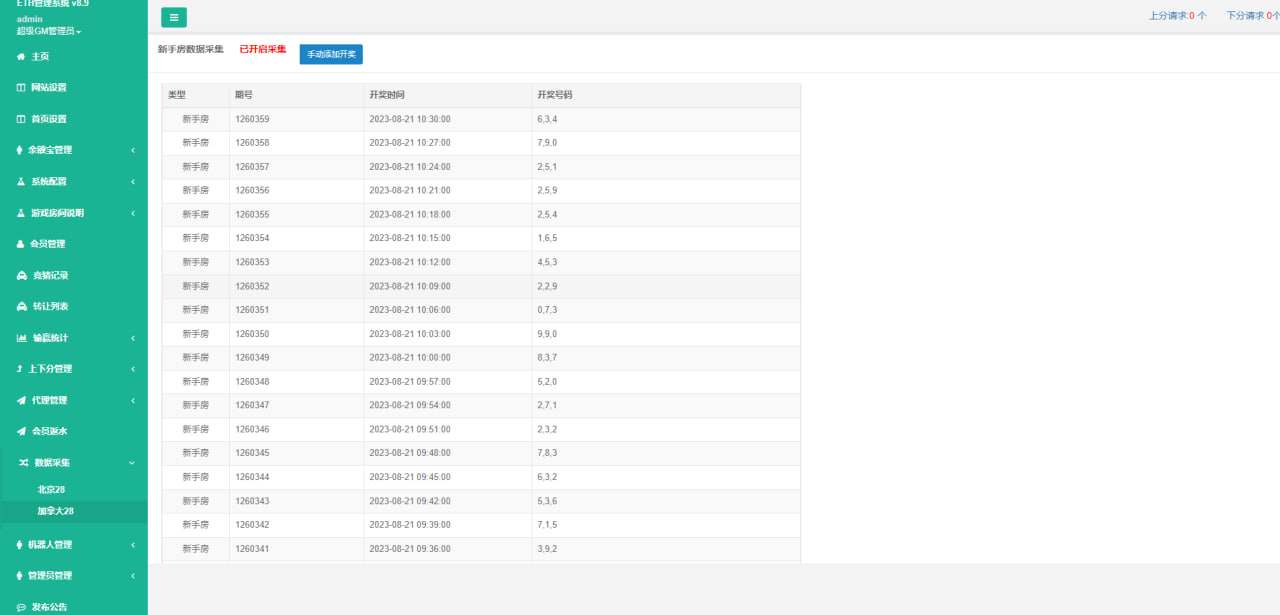Click the winning numbers 5,2,0
This screenshot has width=1280, height=615.
[x=547, y=382]
